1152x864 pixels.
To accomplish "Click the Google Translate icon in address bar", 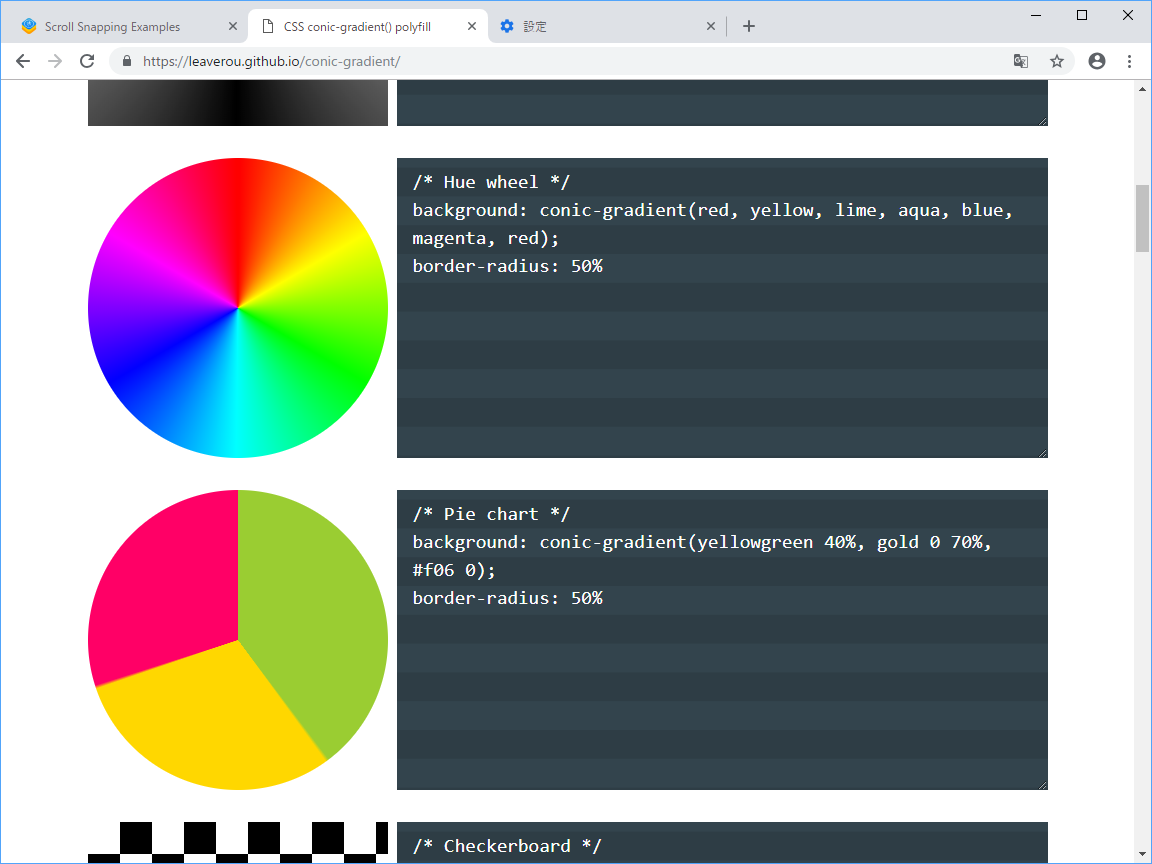I will 1020,61.
